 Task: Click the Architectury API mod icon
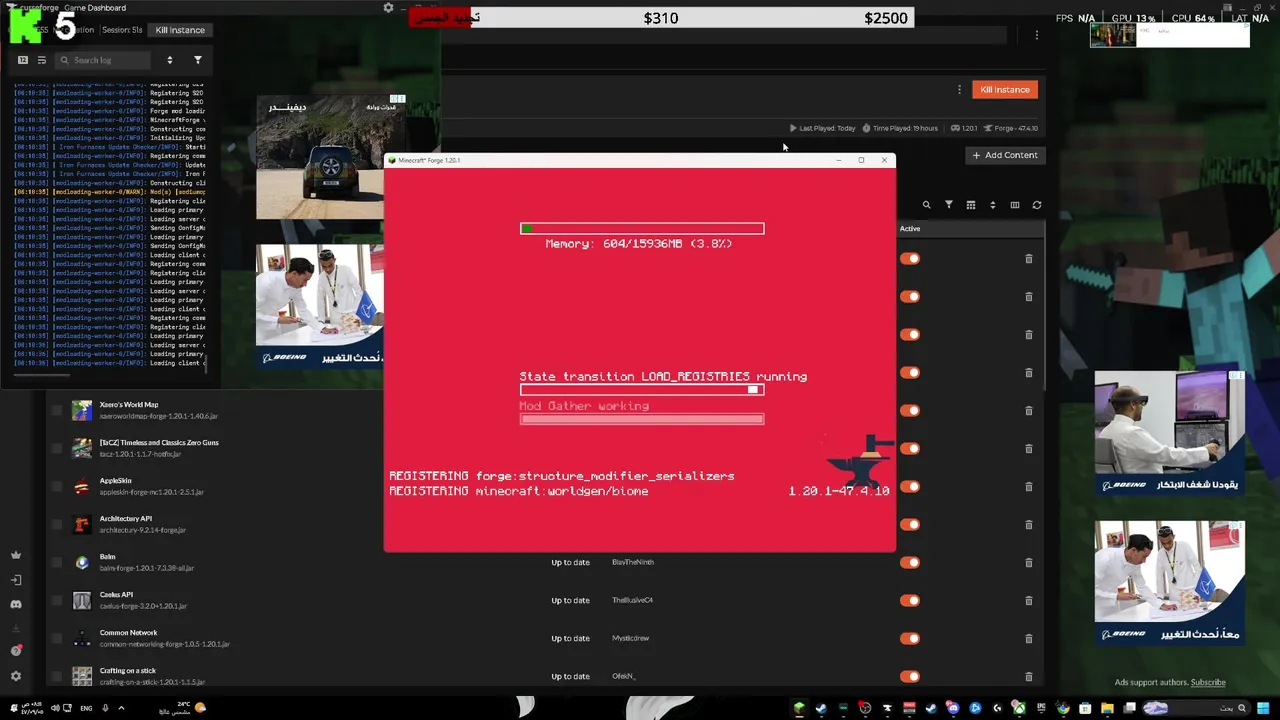pos(82,524)
